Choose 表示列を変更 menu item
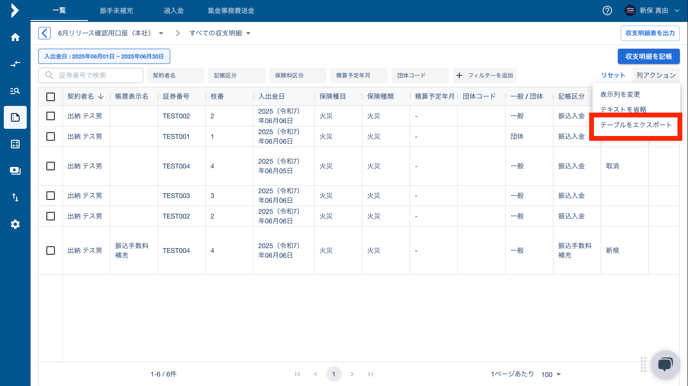 [620, 94]
